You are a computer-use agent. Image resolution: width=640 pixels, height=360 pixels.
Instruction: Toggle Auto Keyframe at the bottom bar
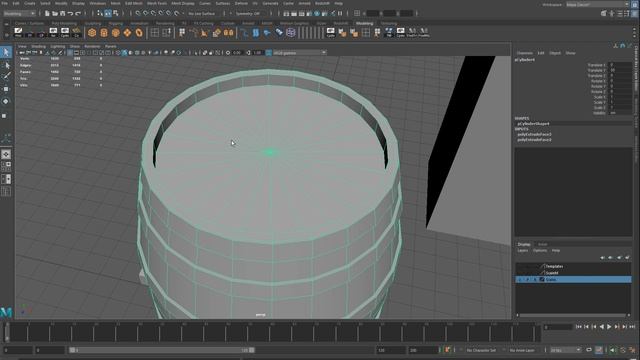pyautogui.click(x=599, y=350)
